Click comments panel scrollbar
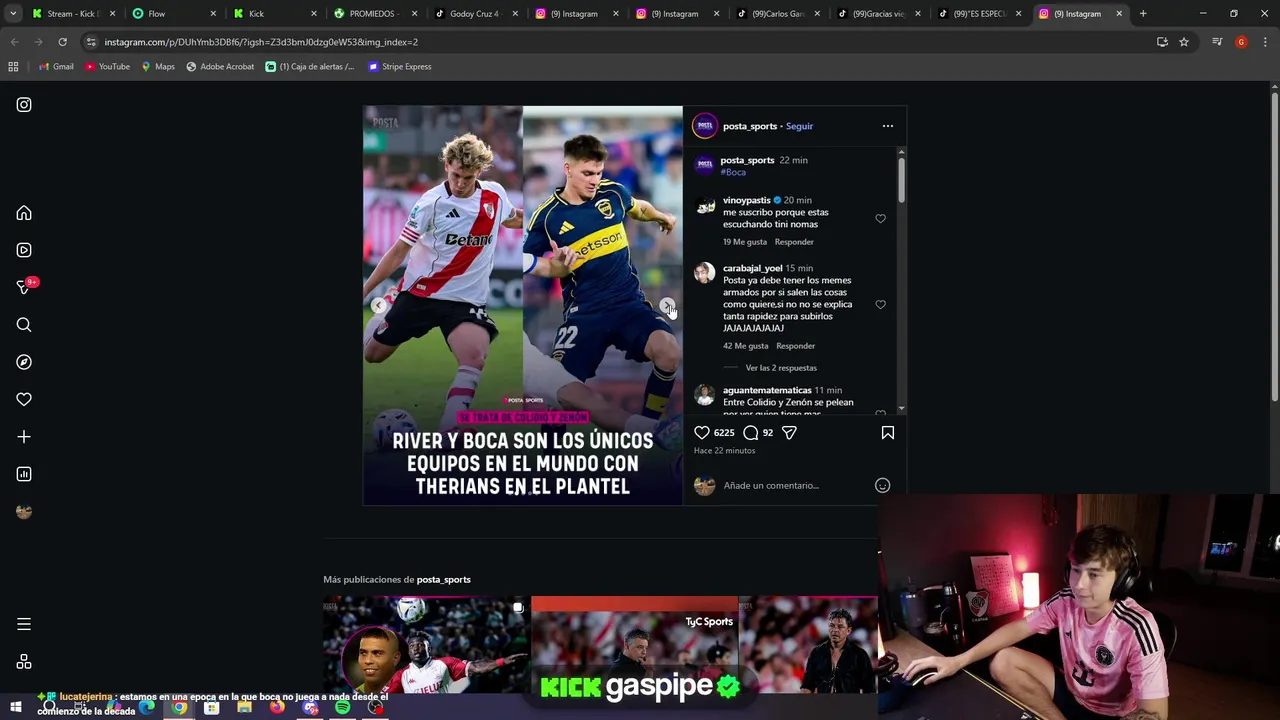Screen dimensions: 1280x720 click(x=901, y=180)
